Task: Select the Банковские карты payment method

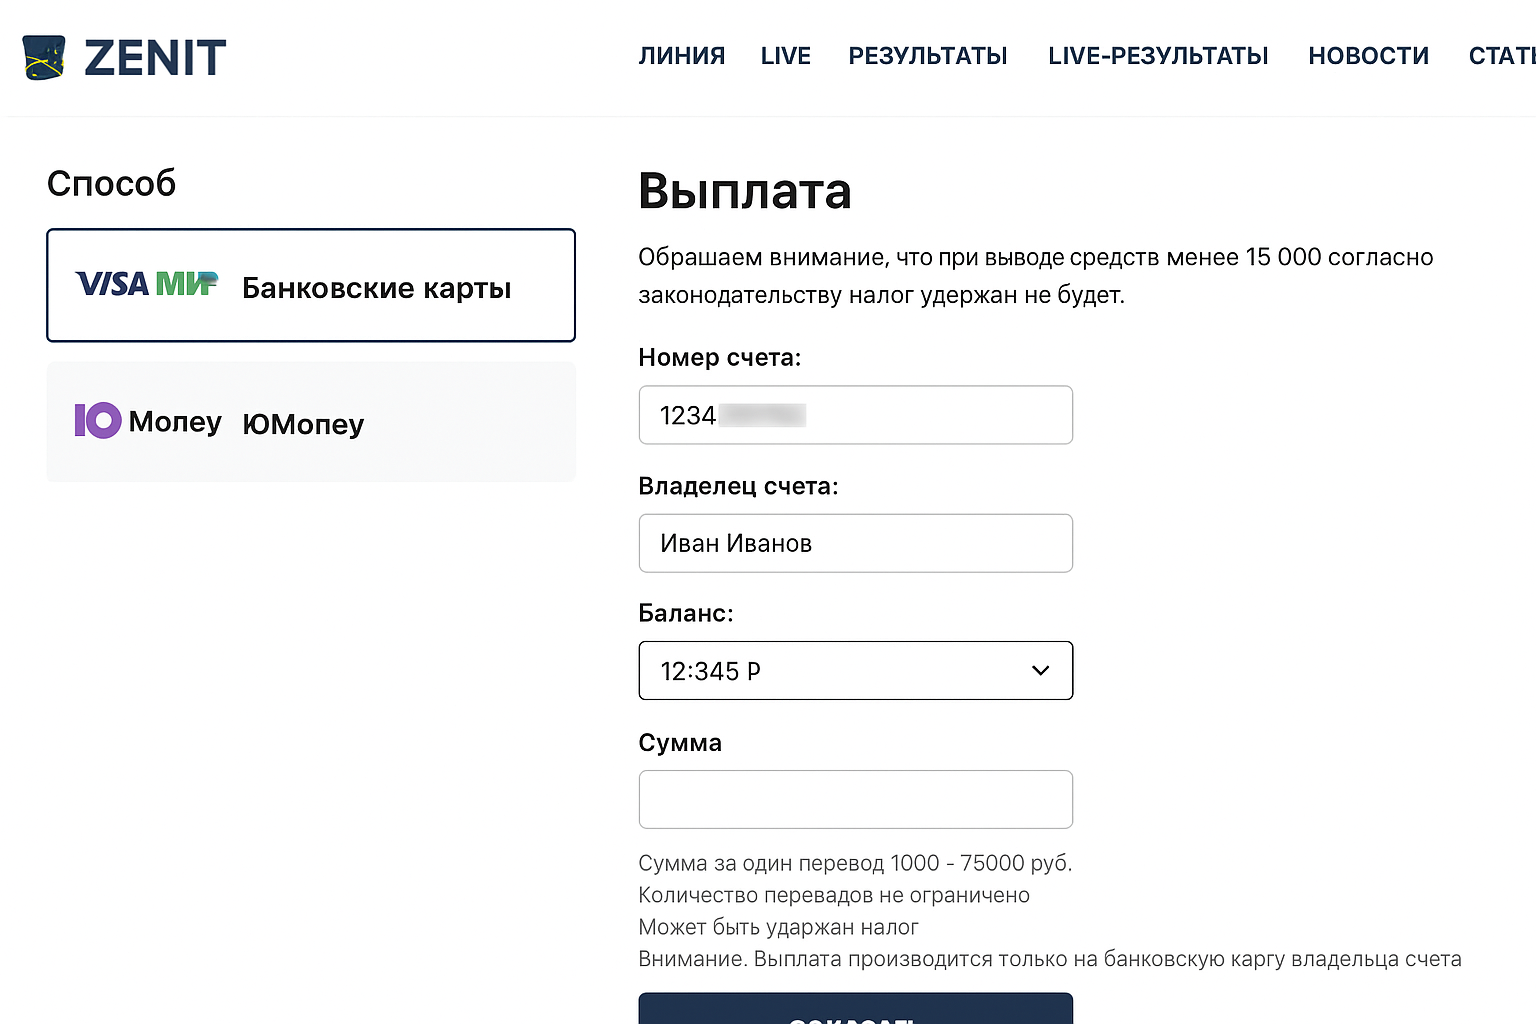Action: (376, 288)
